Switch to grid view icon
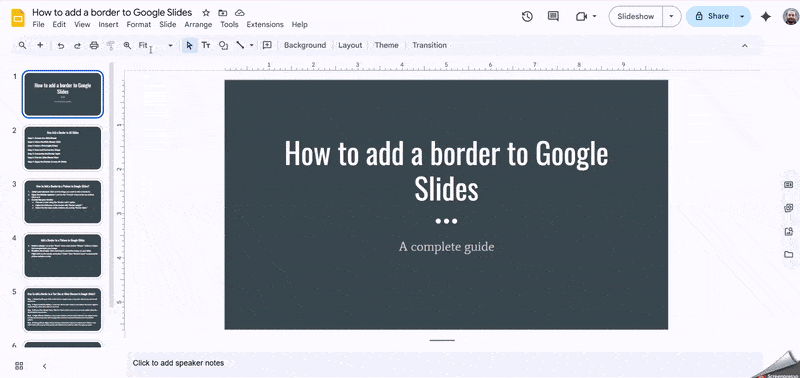The width and height of the screenshot is (800, 378). 19,366
